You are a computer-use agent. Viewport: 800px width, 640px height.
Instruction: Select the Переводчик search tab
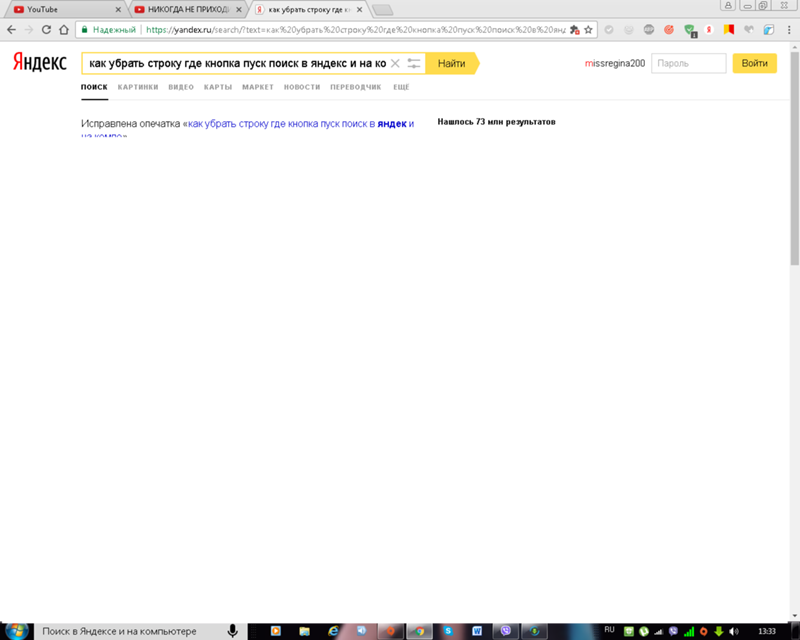coord(356,87)
